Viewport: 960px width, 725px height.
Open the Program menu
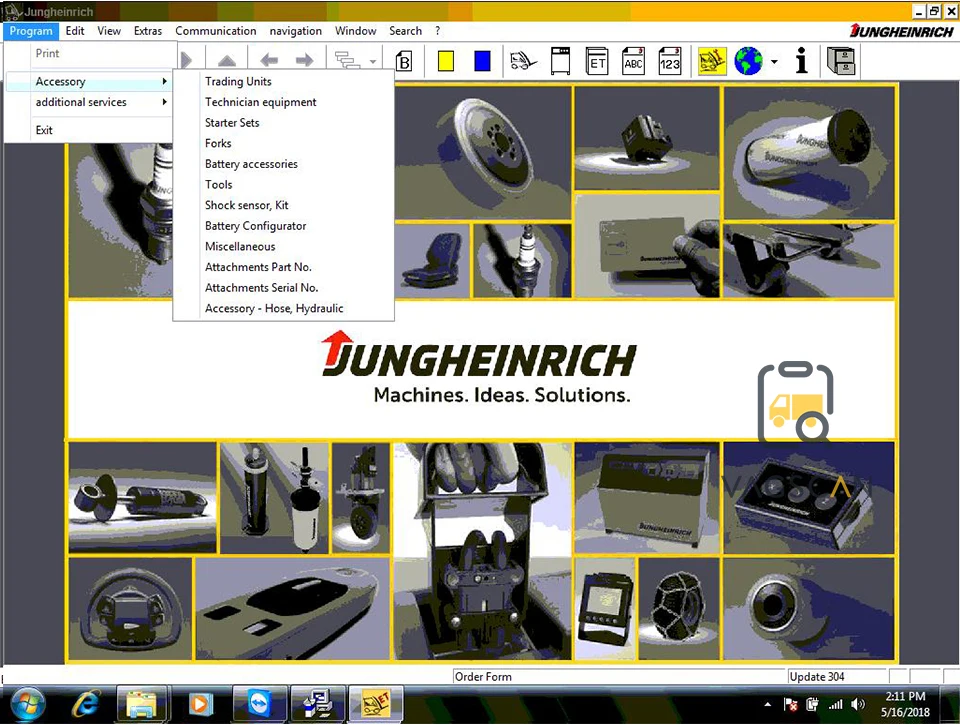click(x=31, y=31)
